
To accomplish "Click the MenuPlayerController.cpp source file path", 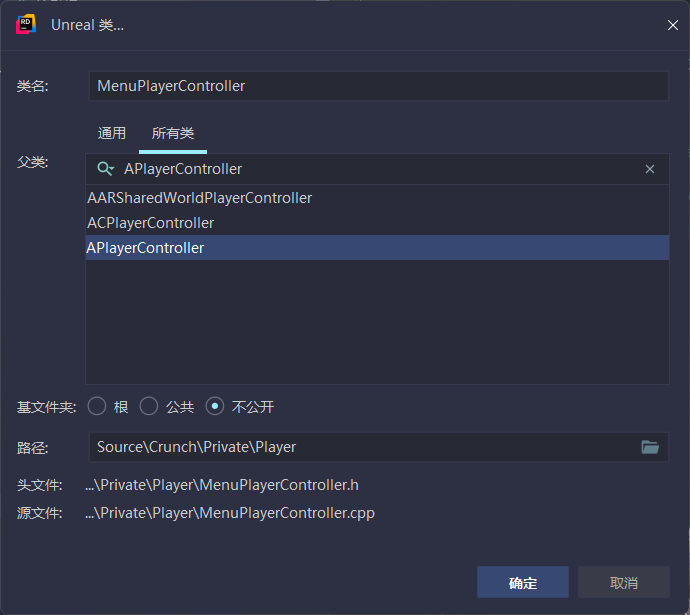I will click(230, 513).
